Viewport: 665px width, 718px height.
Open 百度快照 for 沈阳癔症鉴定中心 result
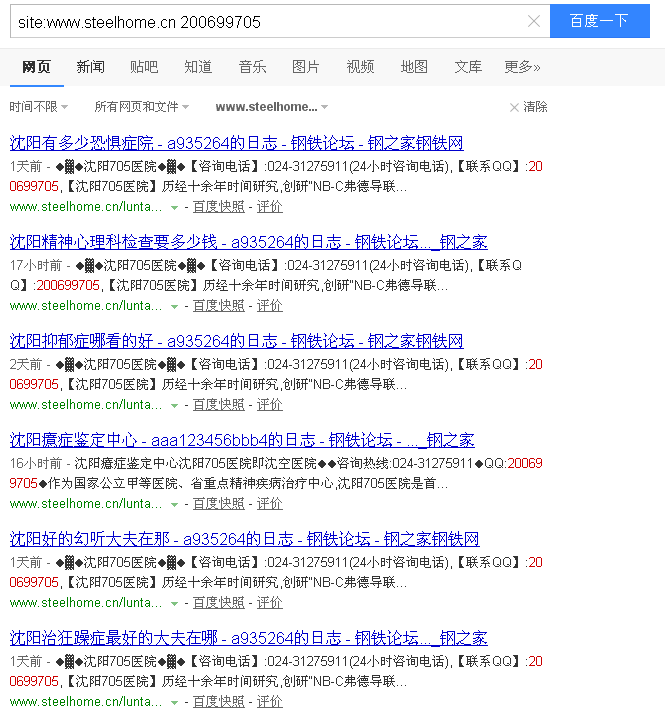point(219,504)
